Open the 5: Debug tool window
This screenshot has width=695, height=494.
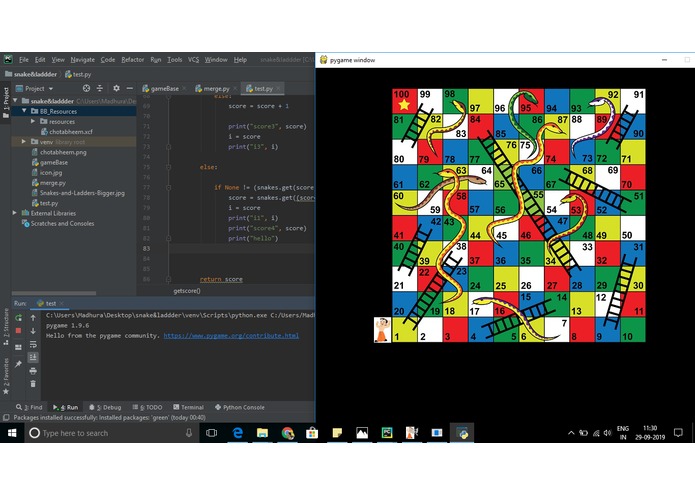[105, 407]
